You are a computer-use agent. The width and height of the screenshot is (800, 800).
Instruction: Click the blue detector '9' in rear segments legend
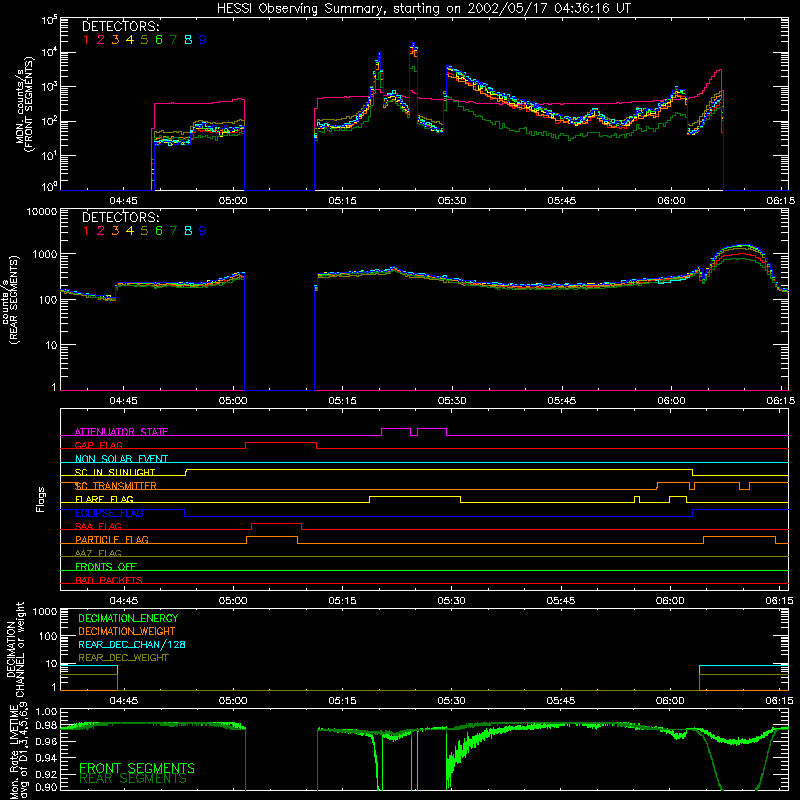203,231
